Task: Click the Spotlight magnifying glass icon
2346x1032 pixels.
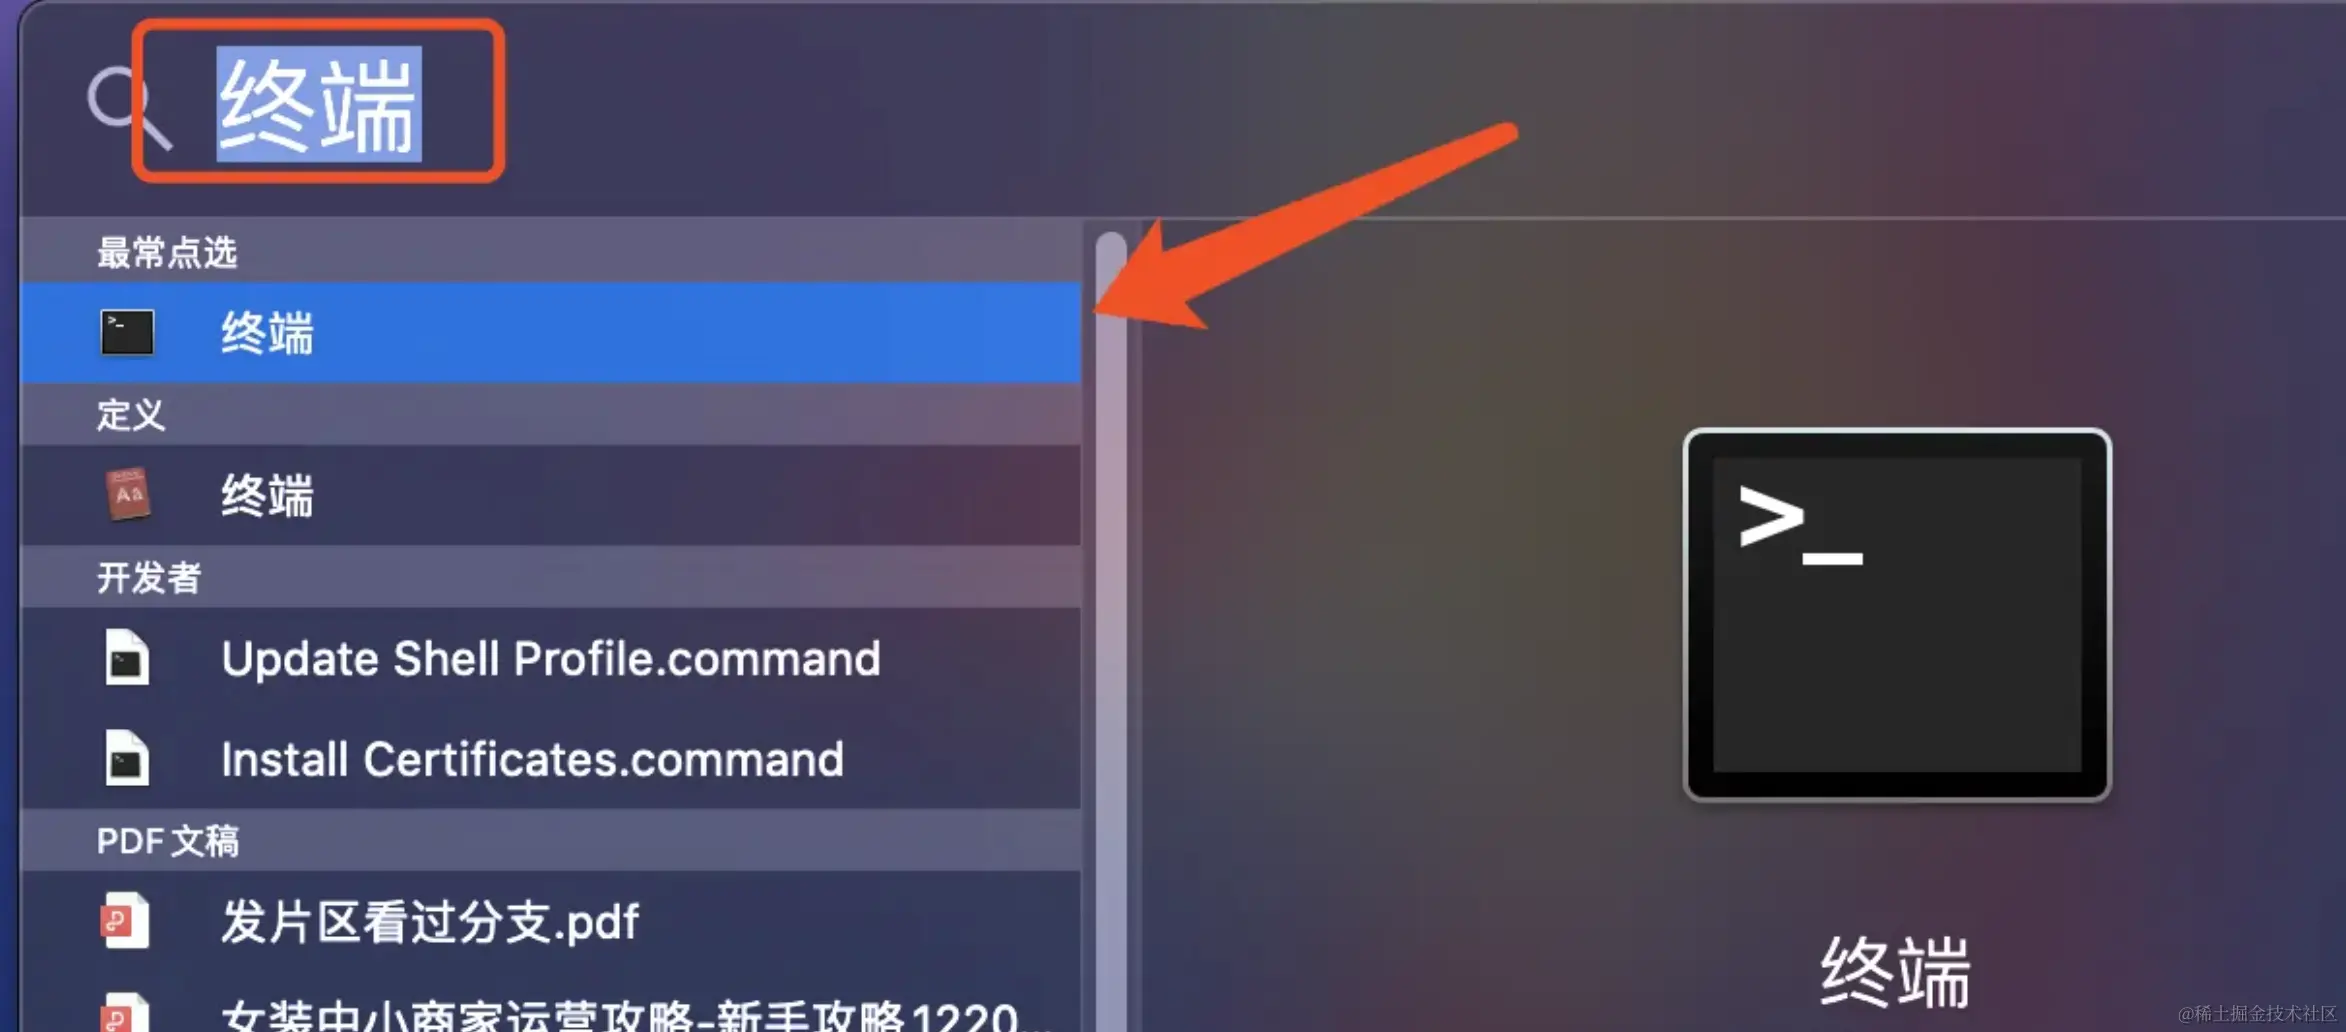Action: (129, 107)
